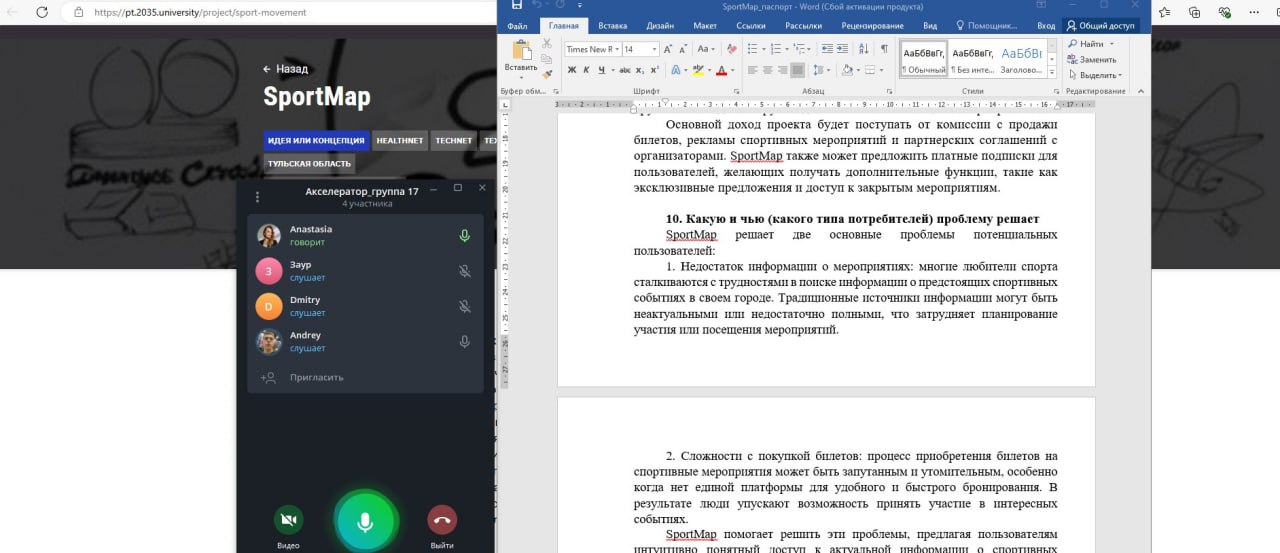This screenshot has width=1280, height=553.
Task: Switch to Вставка ribbon tab
Action: pos(612,26)
